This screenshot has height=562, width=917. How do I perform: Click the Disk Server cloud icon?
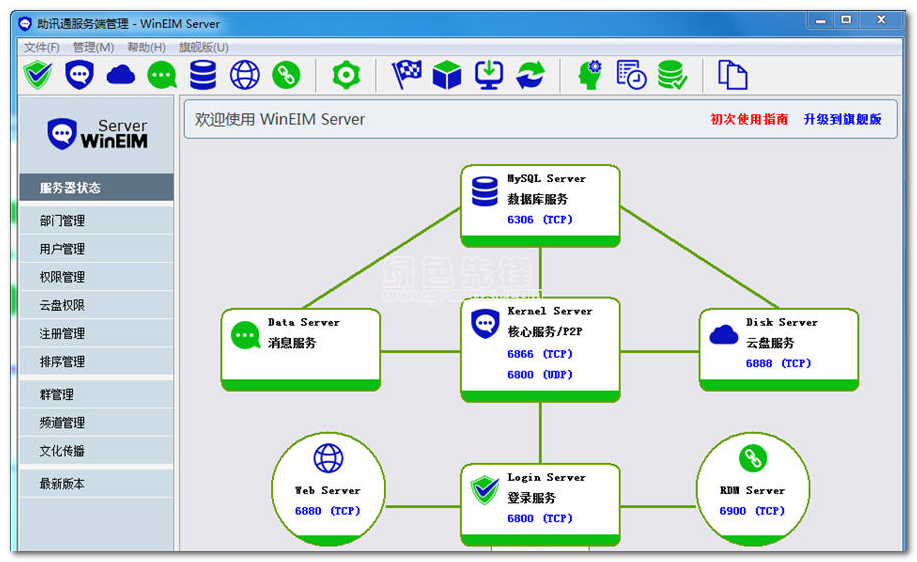coord(724,335)
